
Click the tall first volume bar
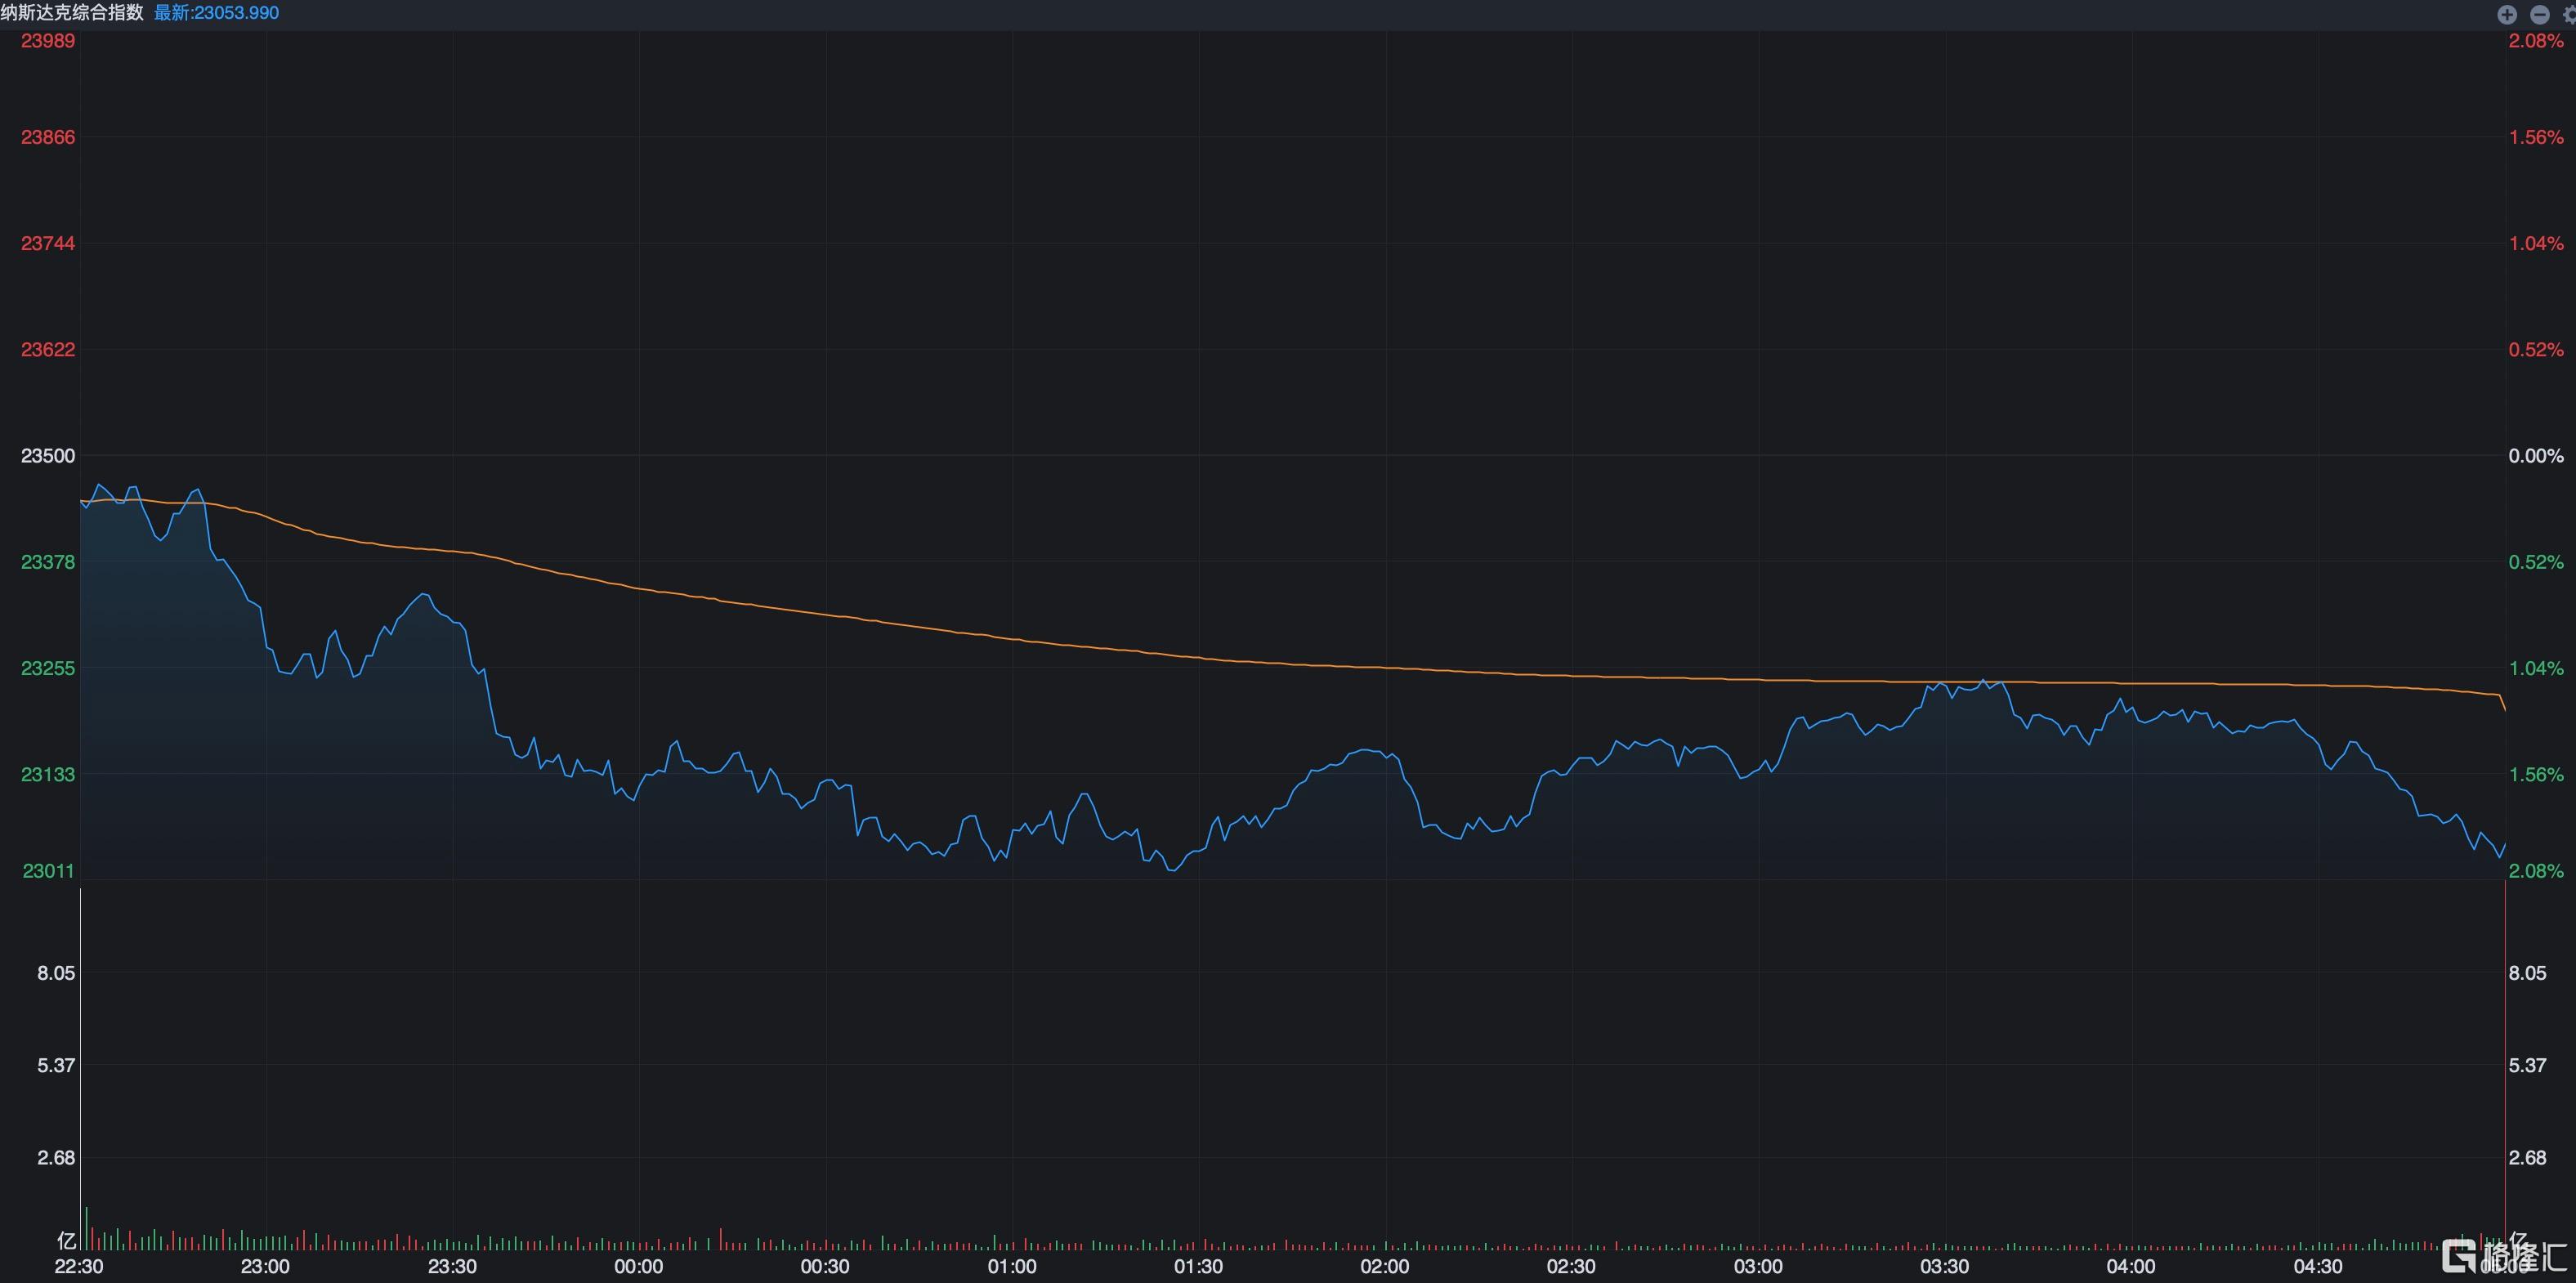point(86,1228)
